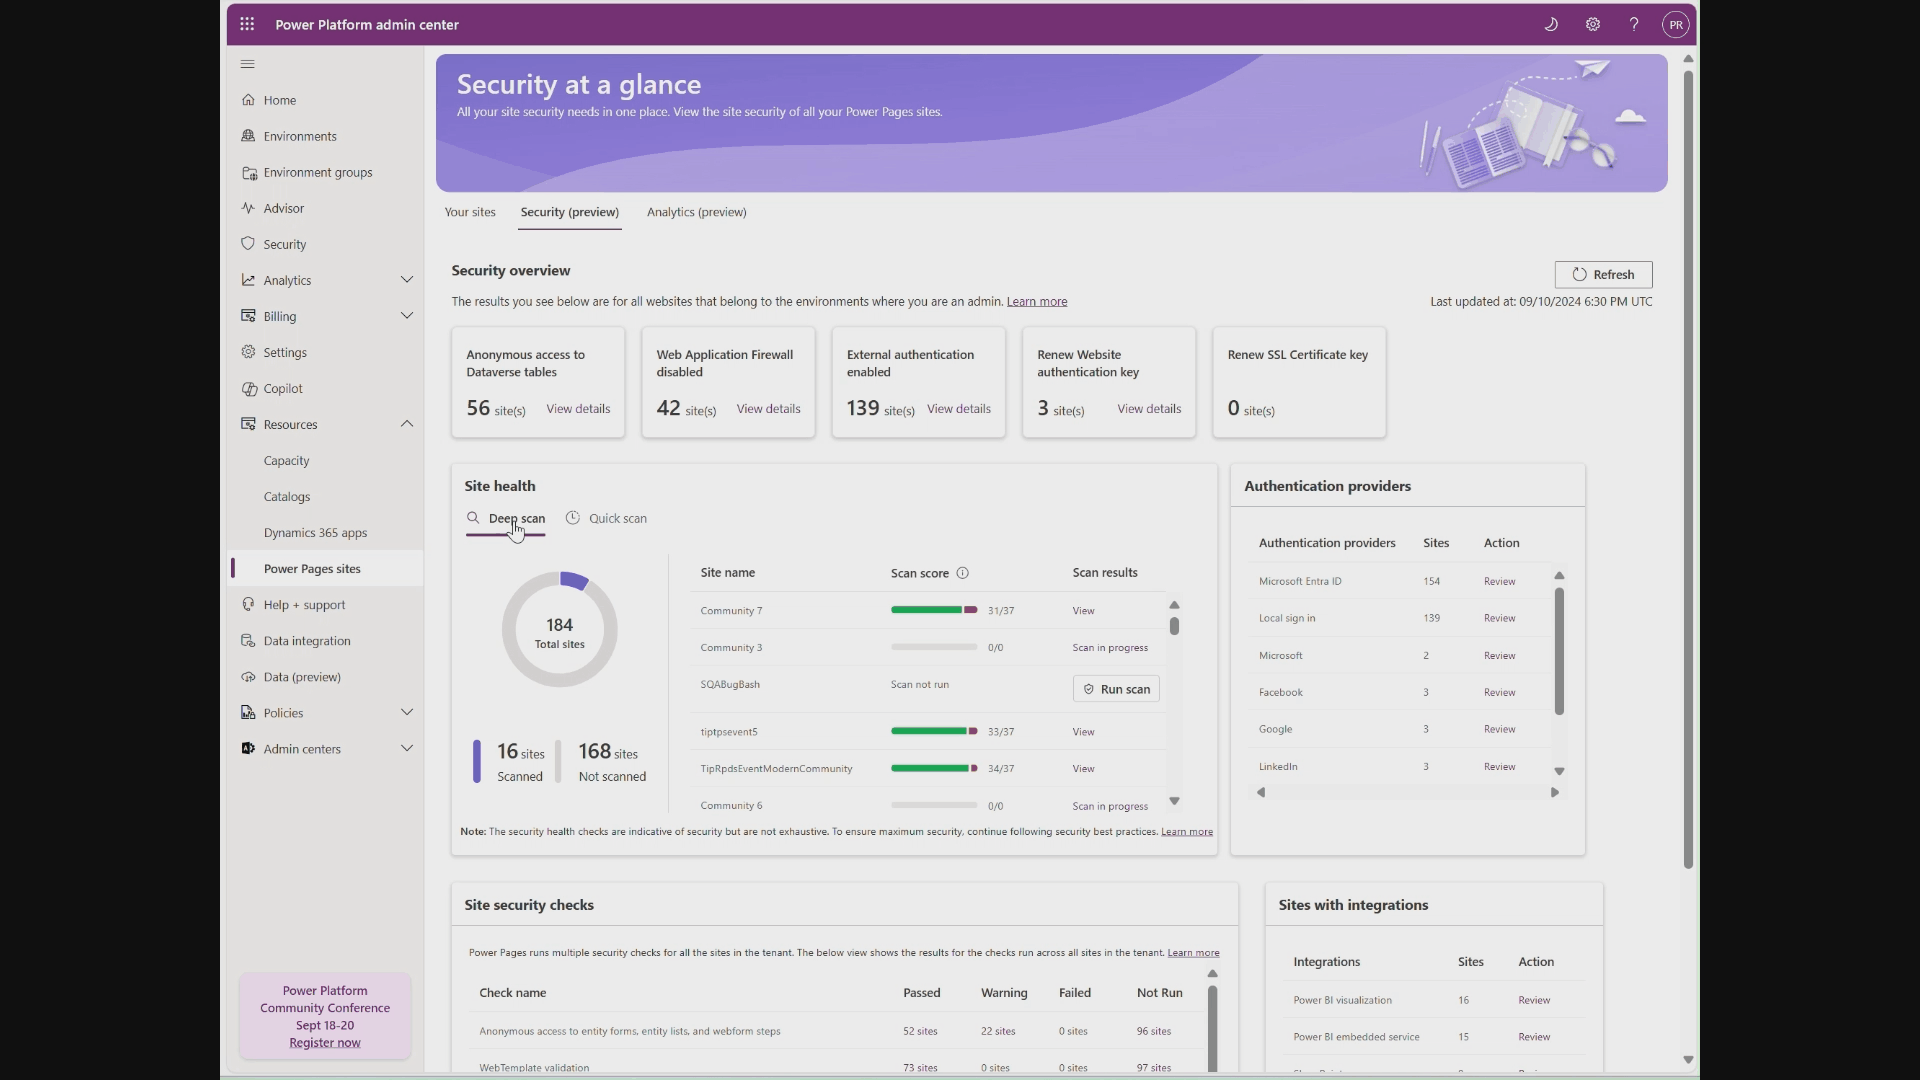Image resolution: width=1920 pixels, height=1080 pixels.
Task: Click the Scan score info icon
Action: 963,573
